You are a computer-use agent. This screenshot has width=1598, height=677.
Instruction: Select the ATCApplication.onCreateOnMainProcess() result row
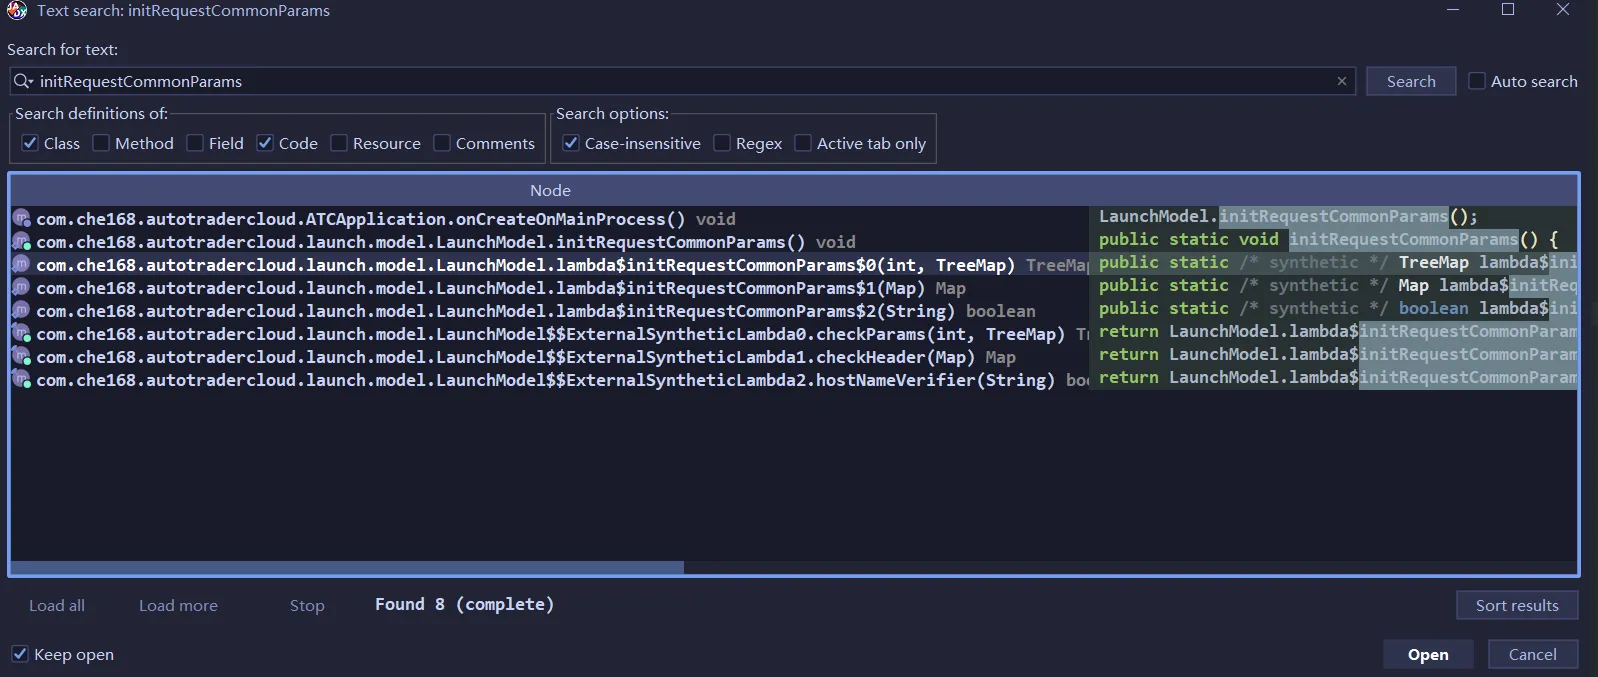pyautogui.click(x=550, y=219)
